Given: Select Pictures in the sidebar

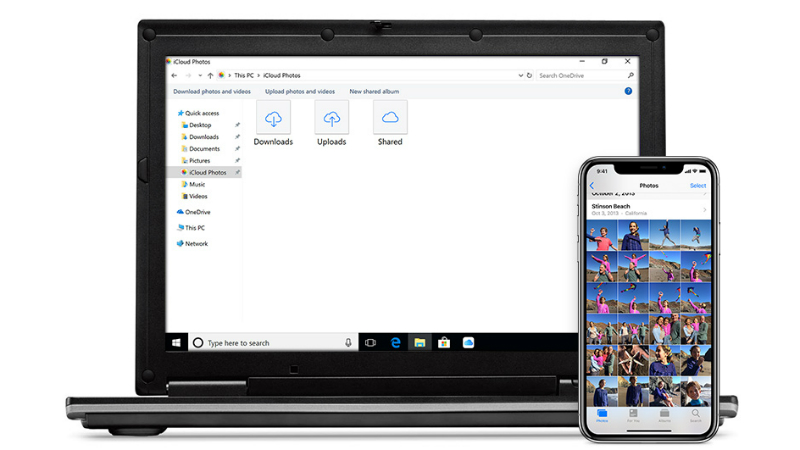Looking at the screenshot, I should [x=196, y=161].
